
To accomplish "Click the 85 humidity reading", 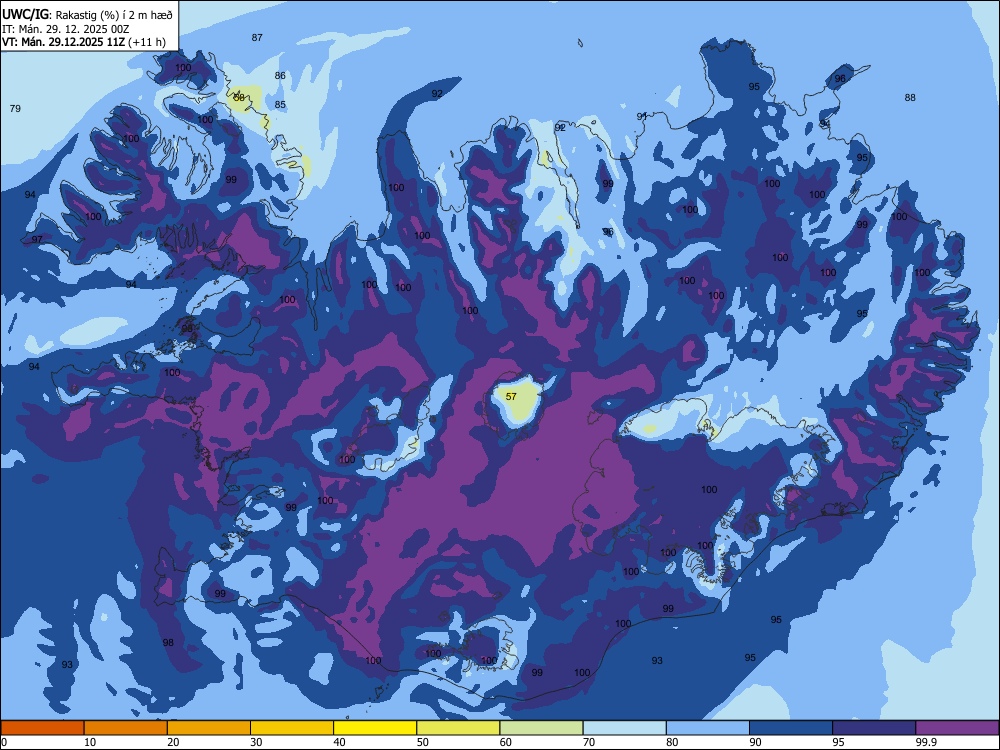I will pyautogui.click(x=280, y=105).
